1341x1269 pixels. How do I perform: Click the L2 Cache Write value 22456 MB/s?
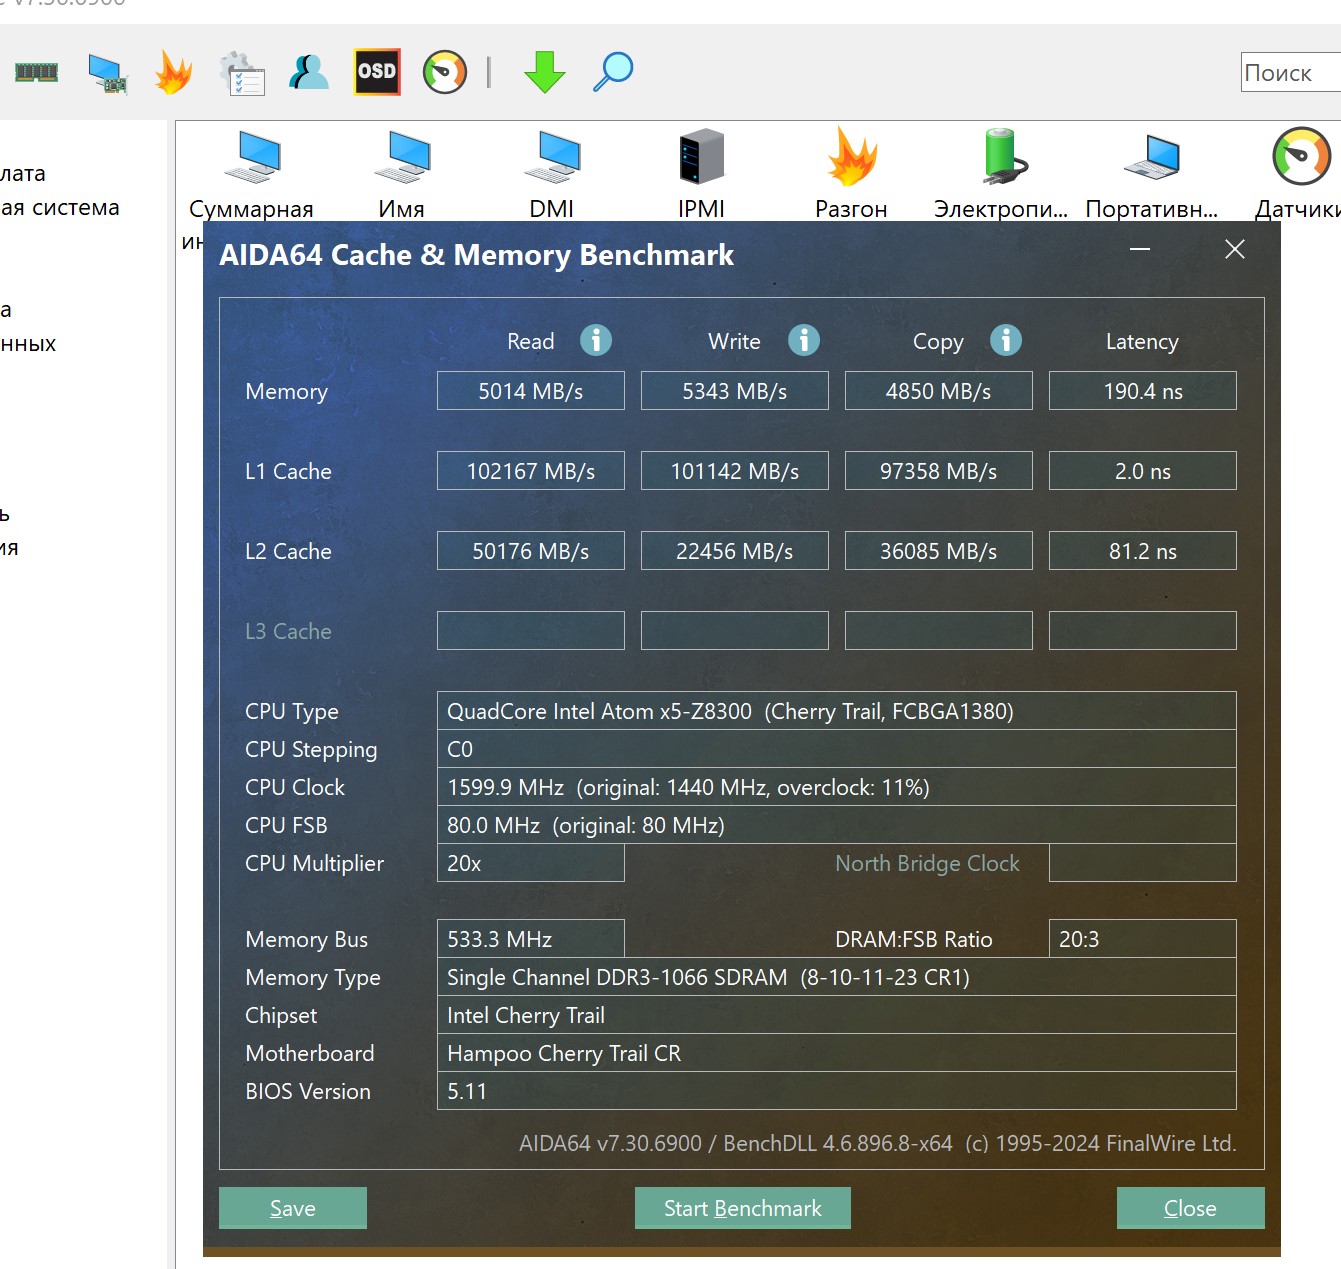click(735, 551)
